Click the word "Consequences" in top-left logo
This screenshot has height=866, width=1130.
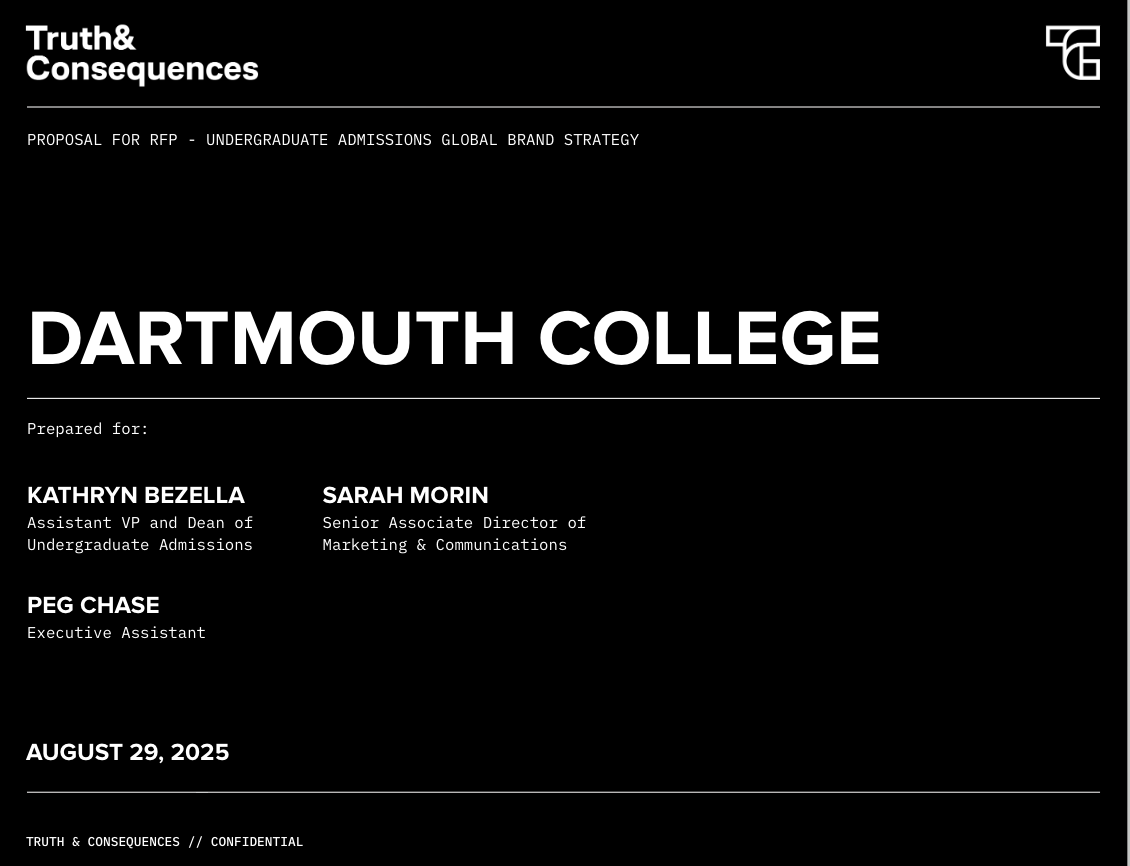(142, 69)
